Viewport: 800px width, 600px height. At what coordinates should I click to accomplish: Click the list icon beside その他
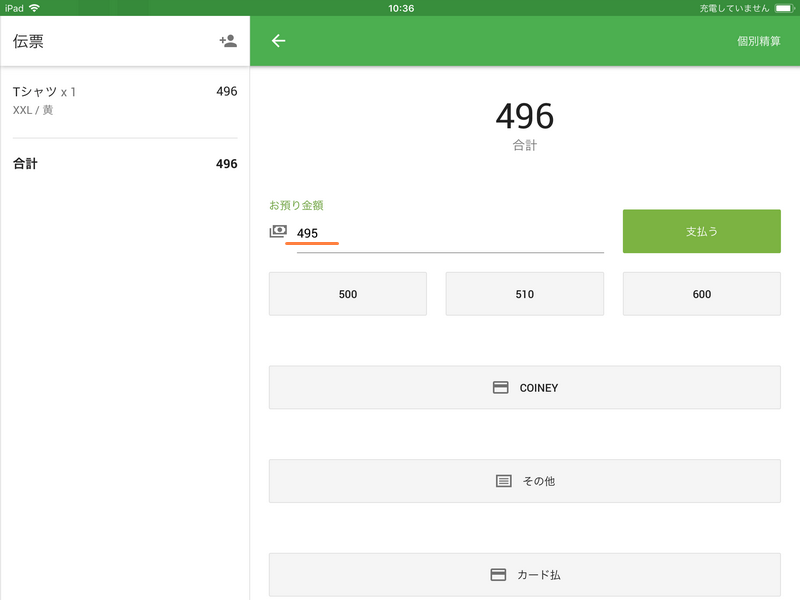504,481
